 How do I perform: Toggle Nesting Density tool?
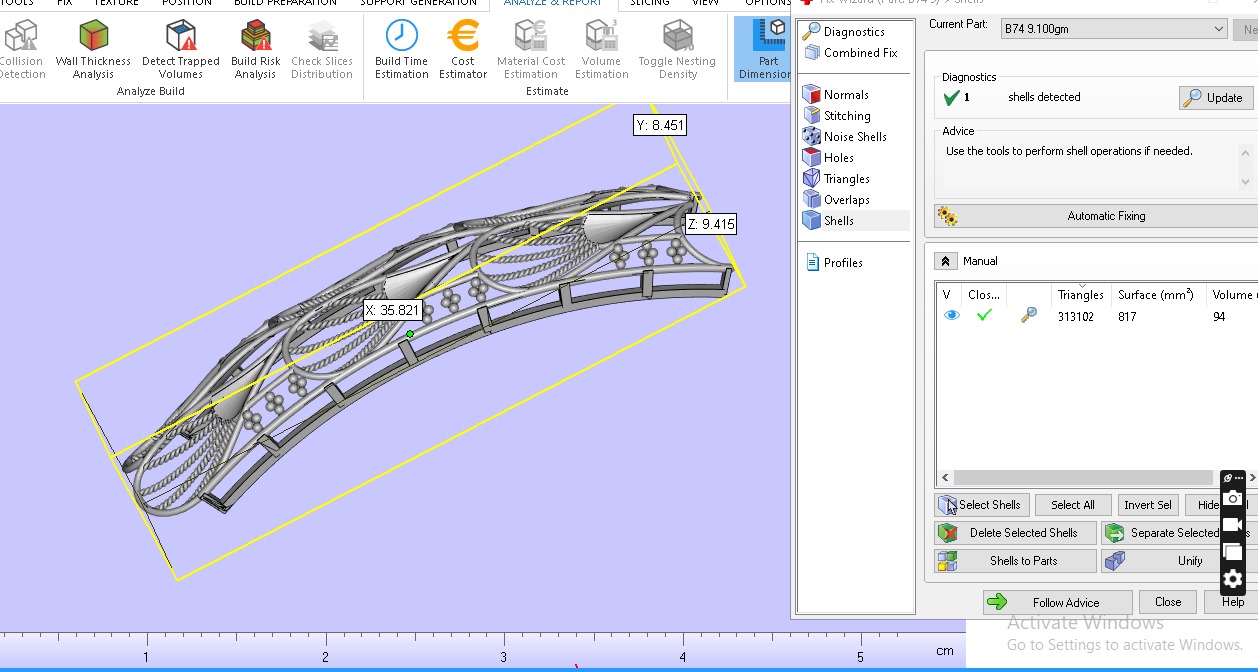677,50
